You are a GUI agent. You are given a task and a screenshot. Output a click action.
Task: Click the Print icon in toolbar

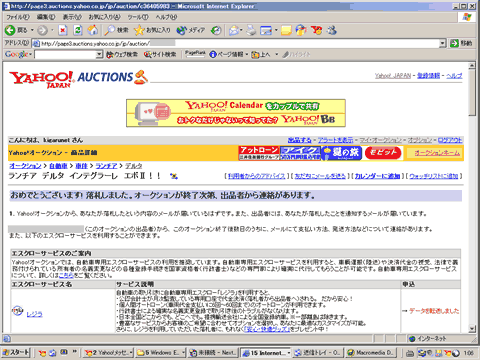[251, 30]
